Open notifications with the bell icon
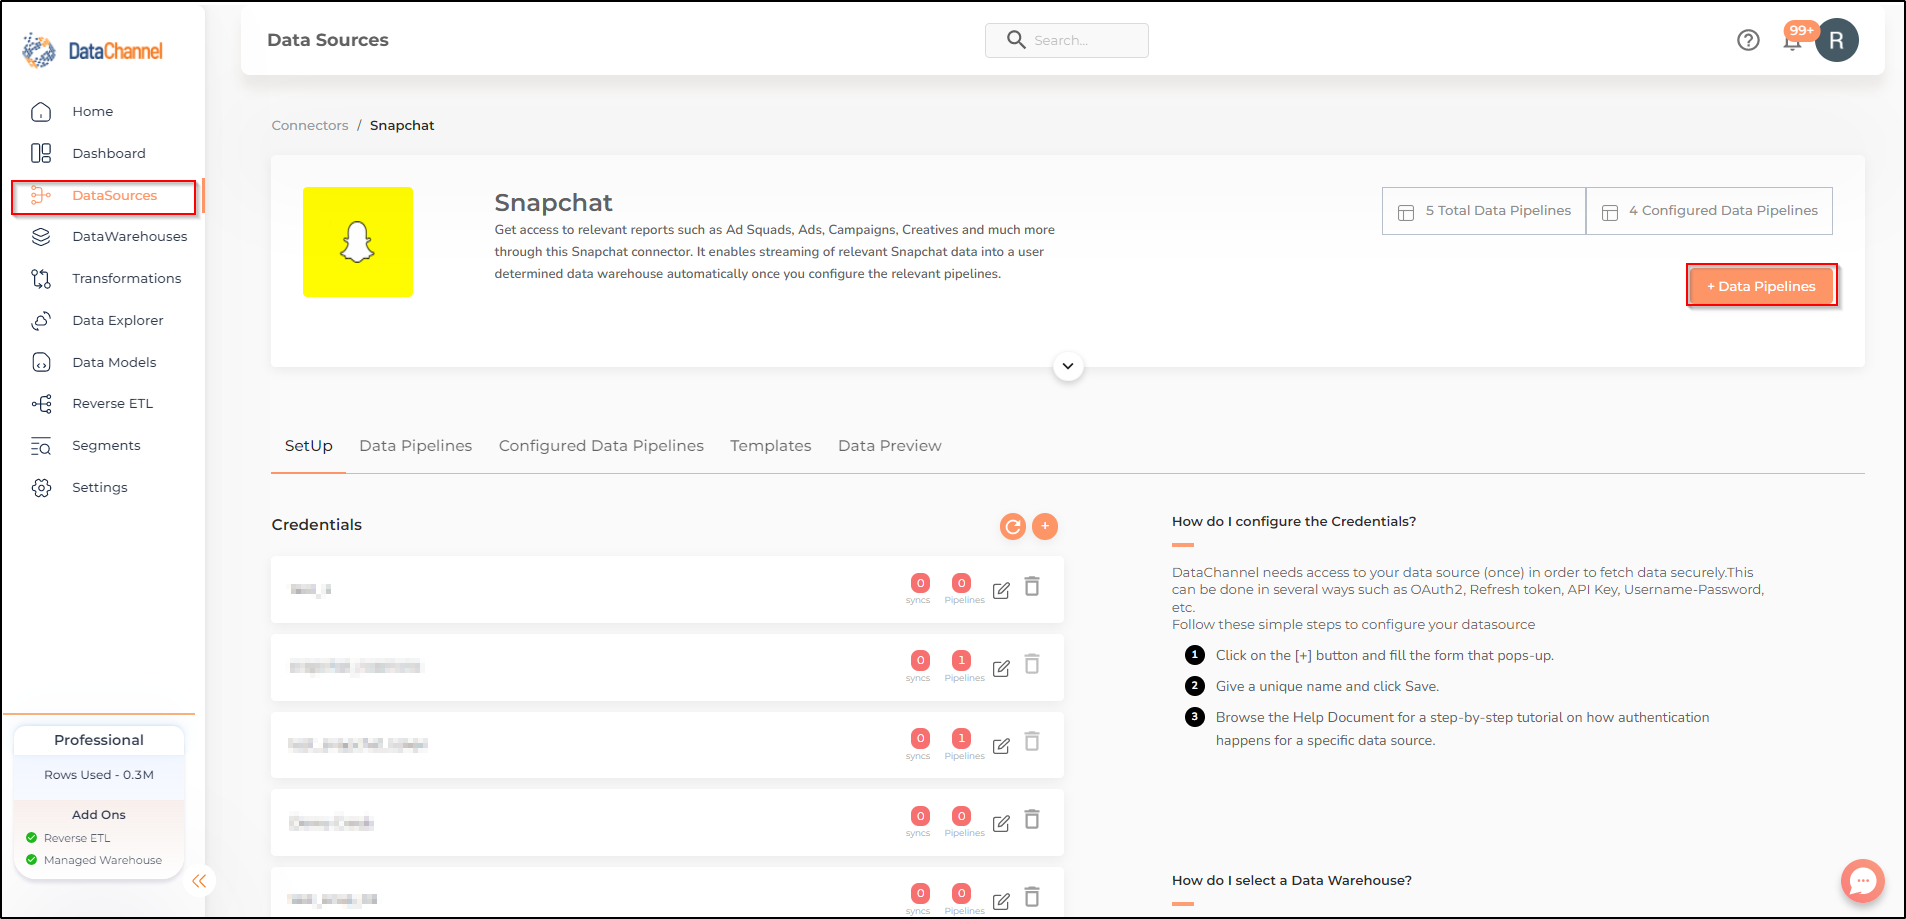 point(1792,41)
